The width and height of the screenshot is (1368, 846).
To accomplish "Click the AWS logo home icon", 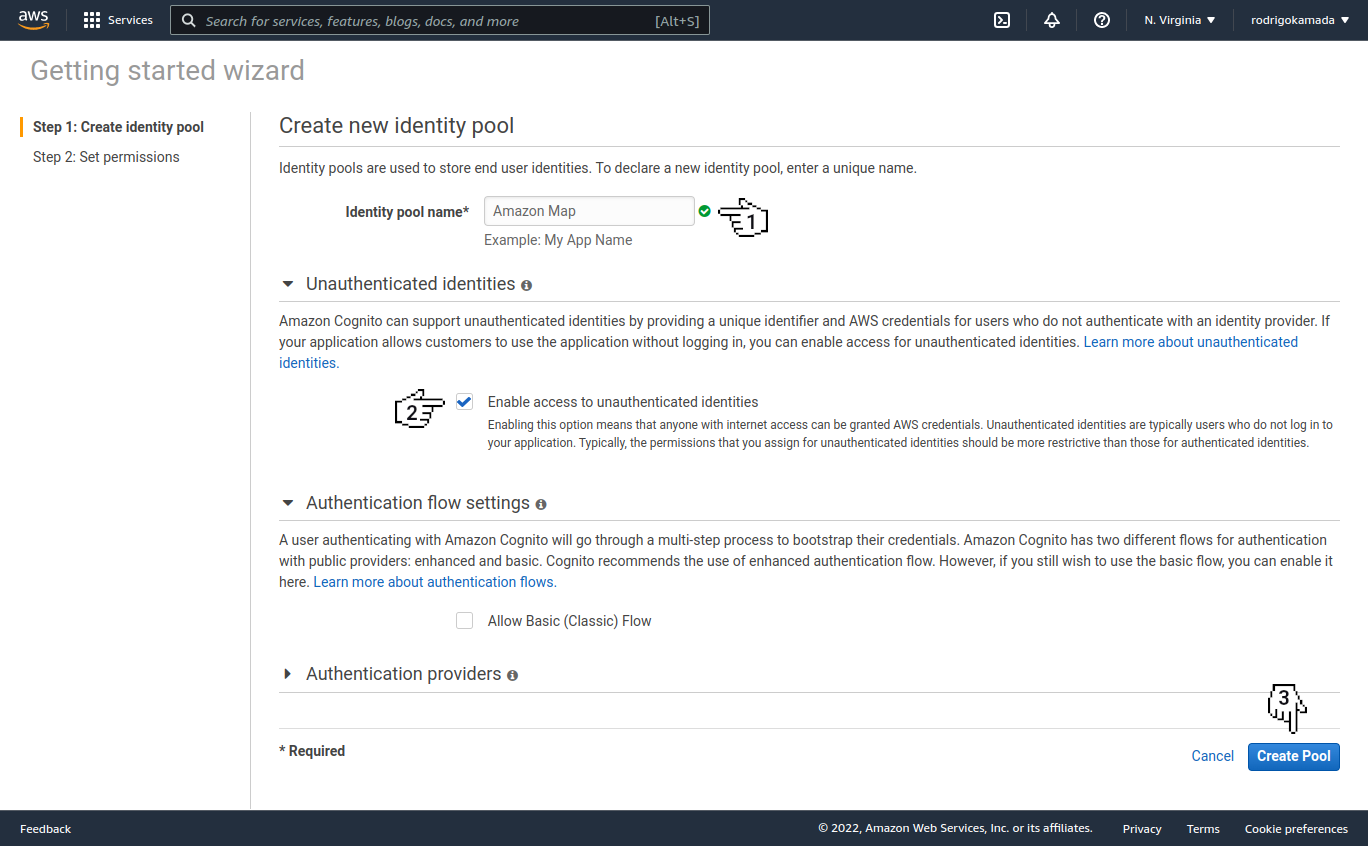I will click(x=33, y=20).
